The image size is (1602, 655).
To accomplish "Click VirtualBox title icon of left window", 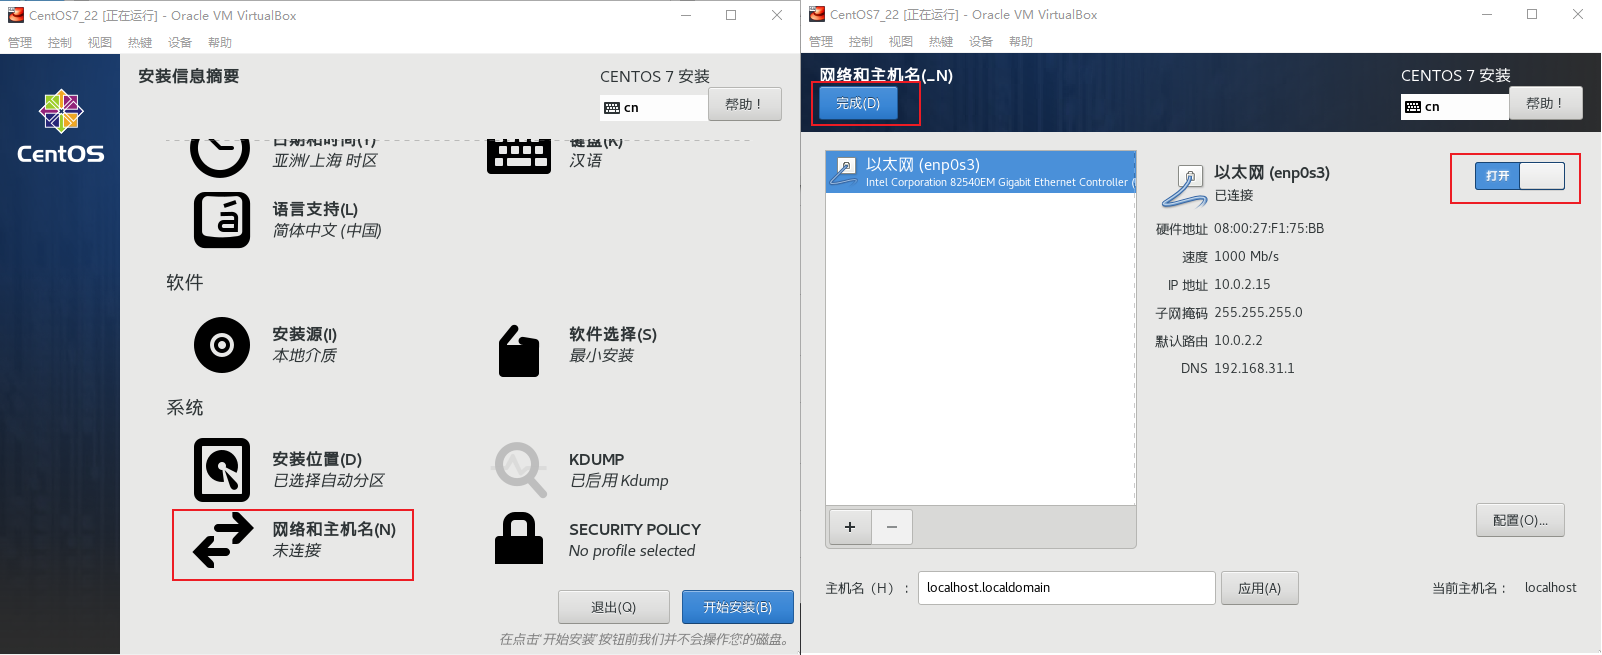I will point(16,15).
